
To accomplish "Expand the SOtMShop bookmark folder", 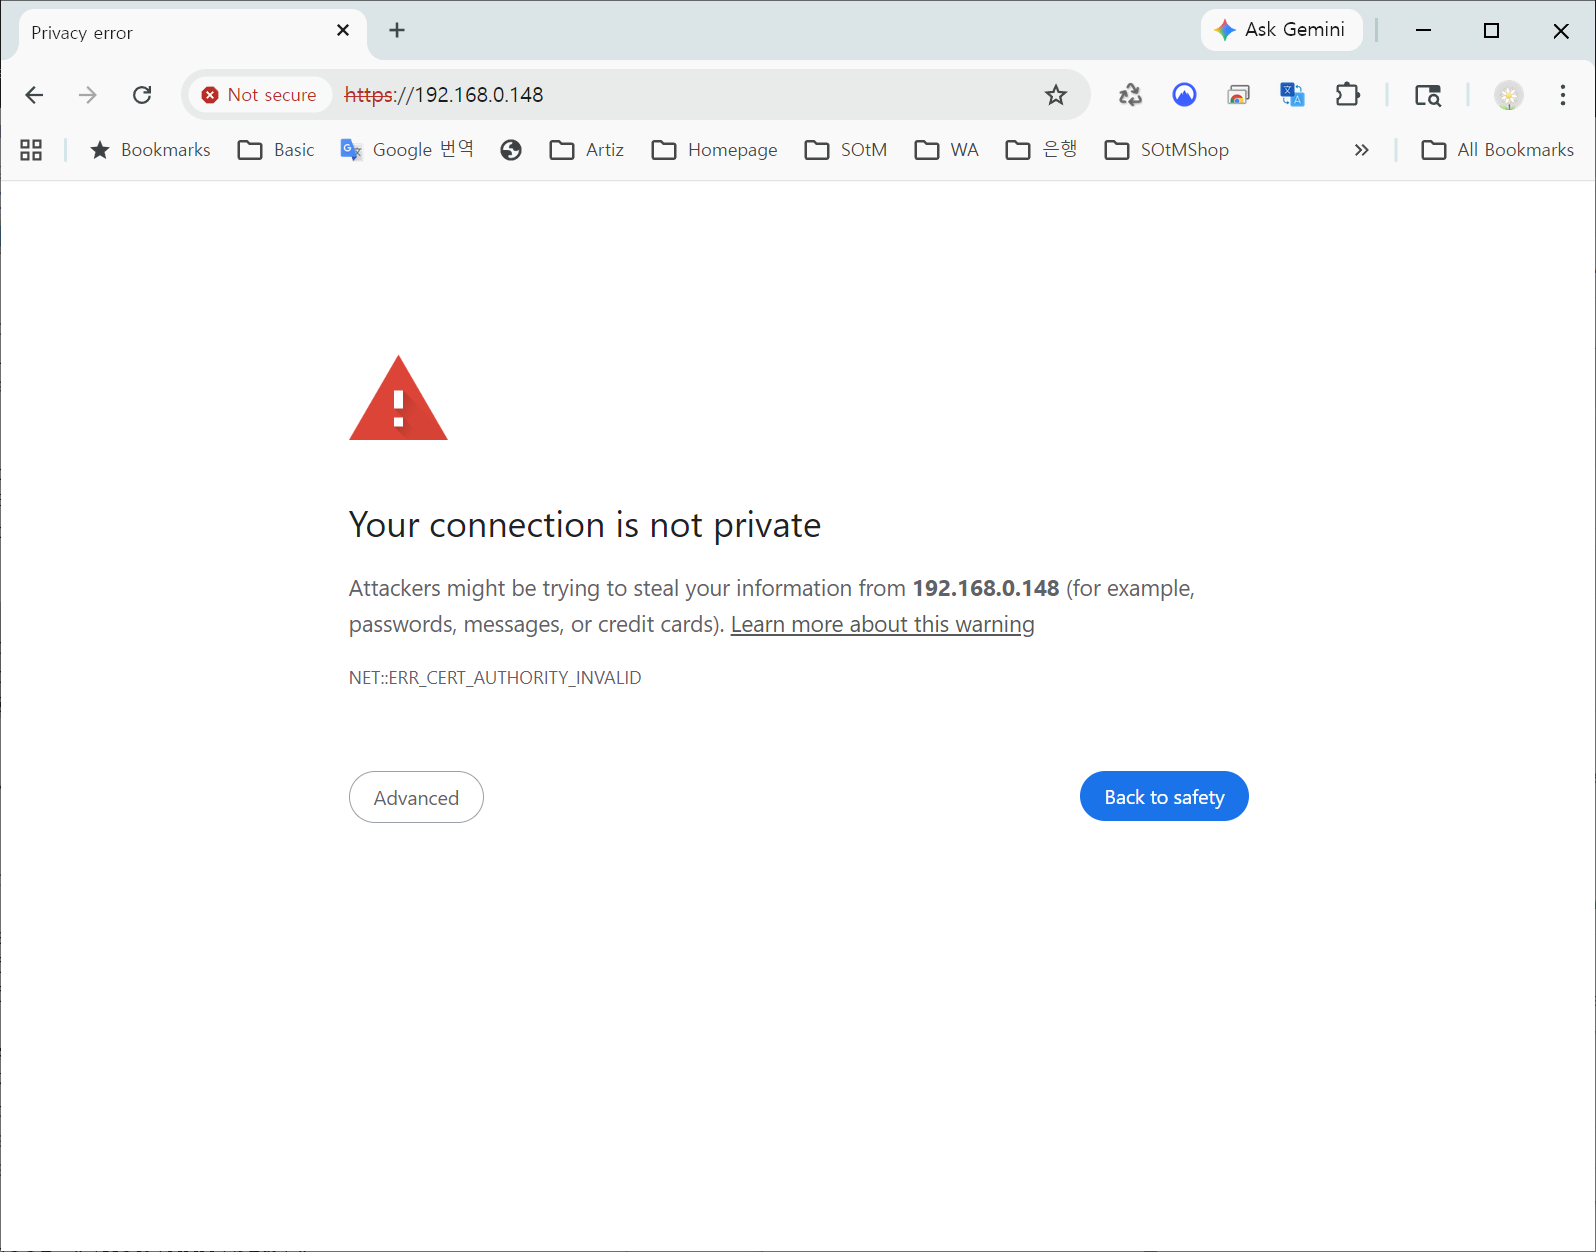I will tap(1166, 150).
